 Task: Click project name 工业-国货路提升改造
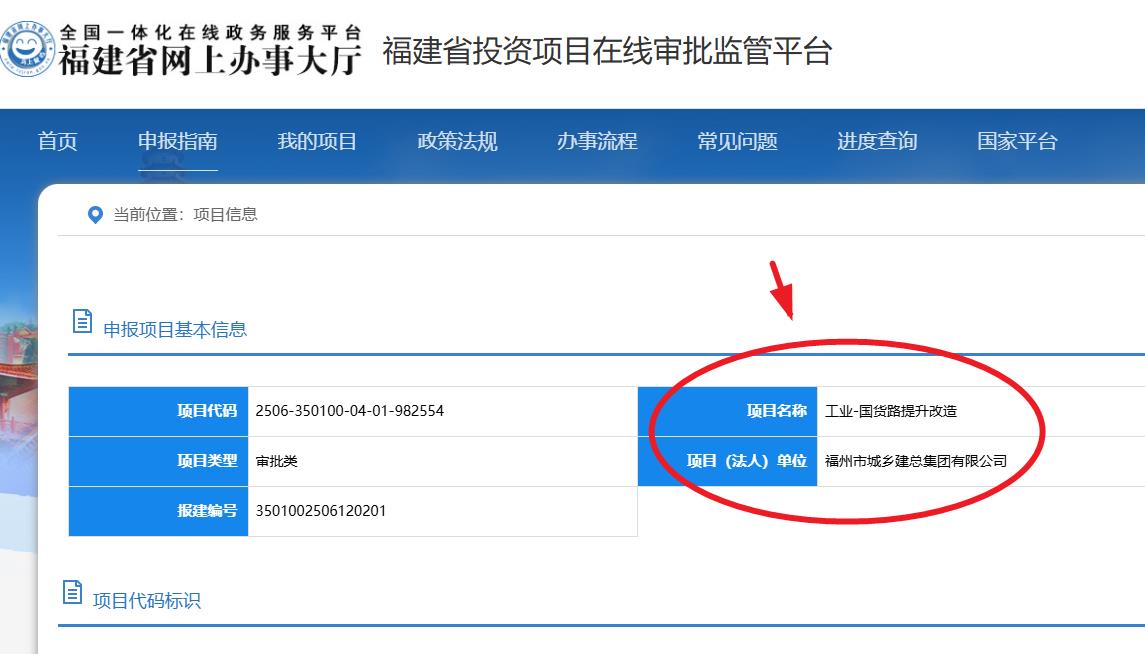click(891, 411)
